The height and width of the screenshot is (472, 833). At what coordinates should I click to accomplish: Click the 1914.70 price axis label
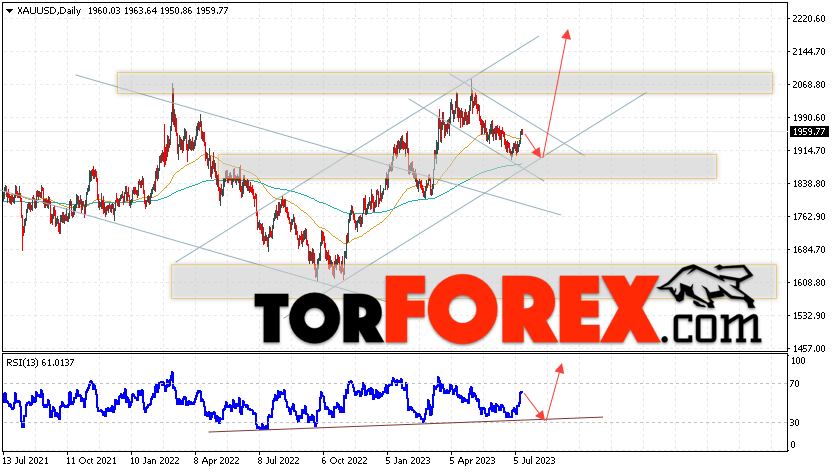pos(809,151)
